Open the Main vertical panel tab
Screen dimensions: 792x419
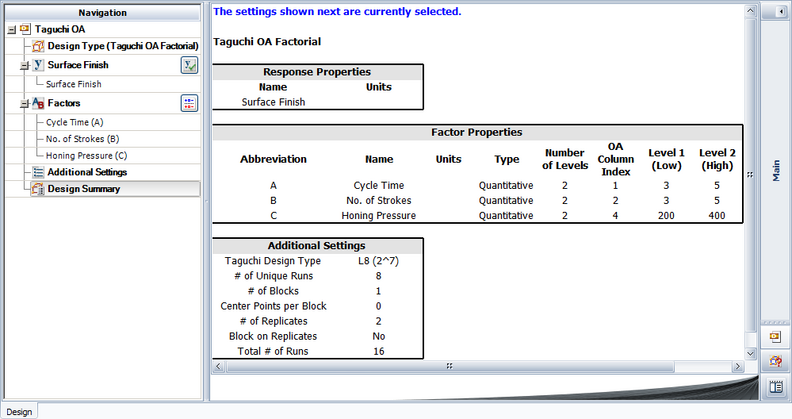(776, 171)
